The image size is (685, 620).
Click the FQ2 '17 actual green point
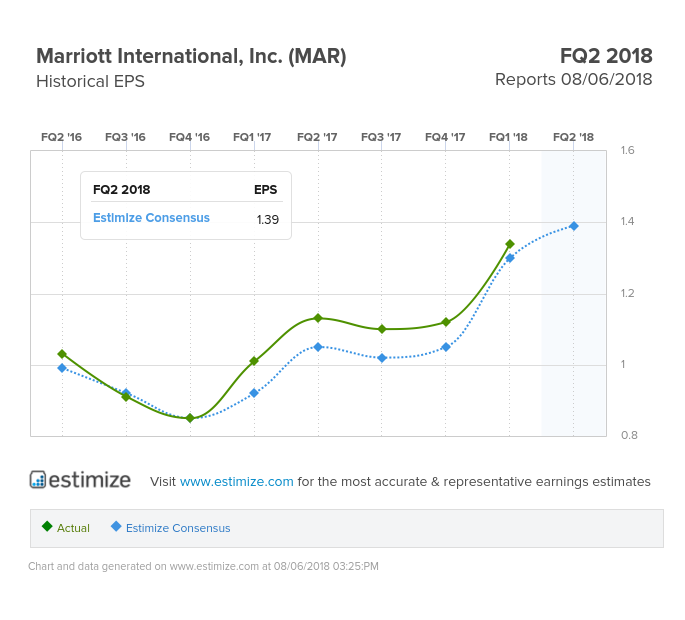point(318,318)
